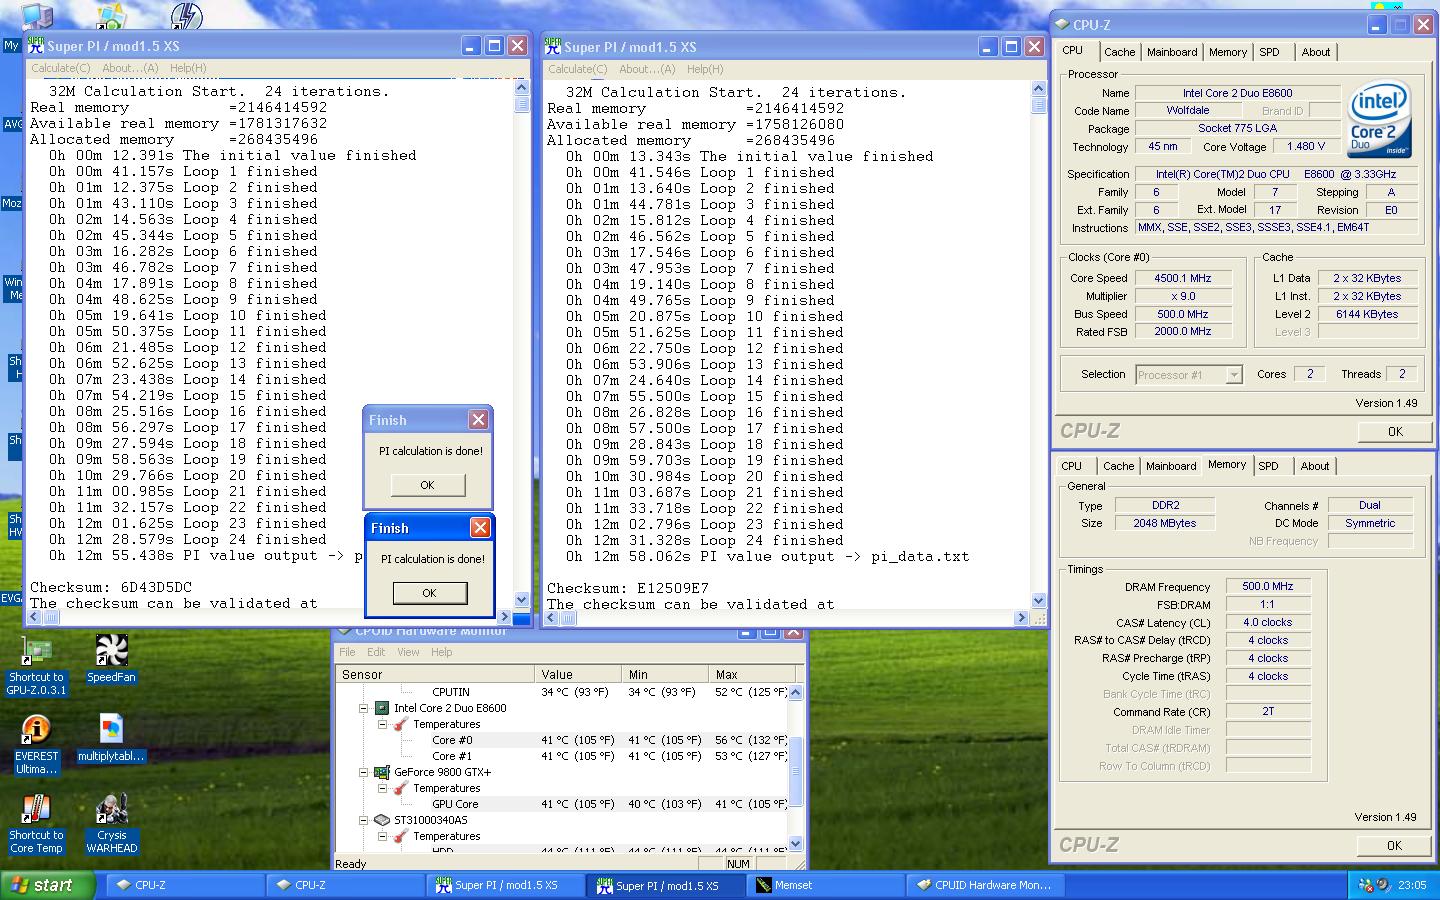Collapse the GeForce 9800 GTX+ tree node
This screenshot has width=1440, height=900.
[364, 772]
